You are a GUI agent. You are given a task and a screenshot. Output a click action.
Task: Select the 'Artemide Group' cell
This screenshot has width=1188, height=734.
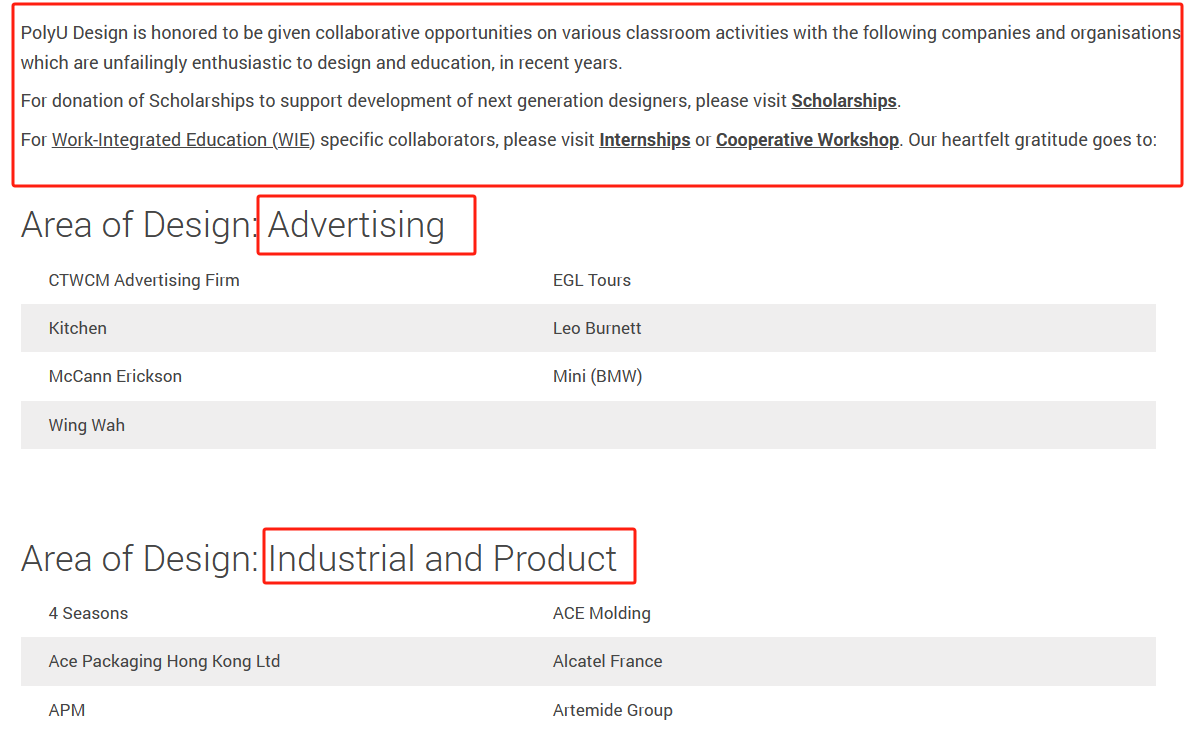pos(613,711)
